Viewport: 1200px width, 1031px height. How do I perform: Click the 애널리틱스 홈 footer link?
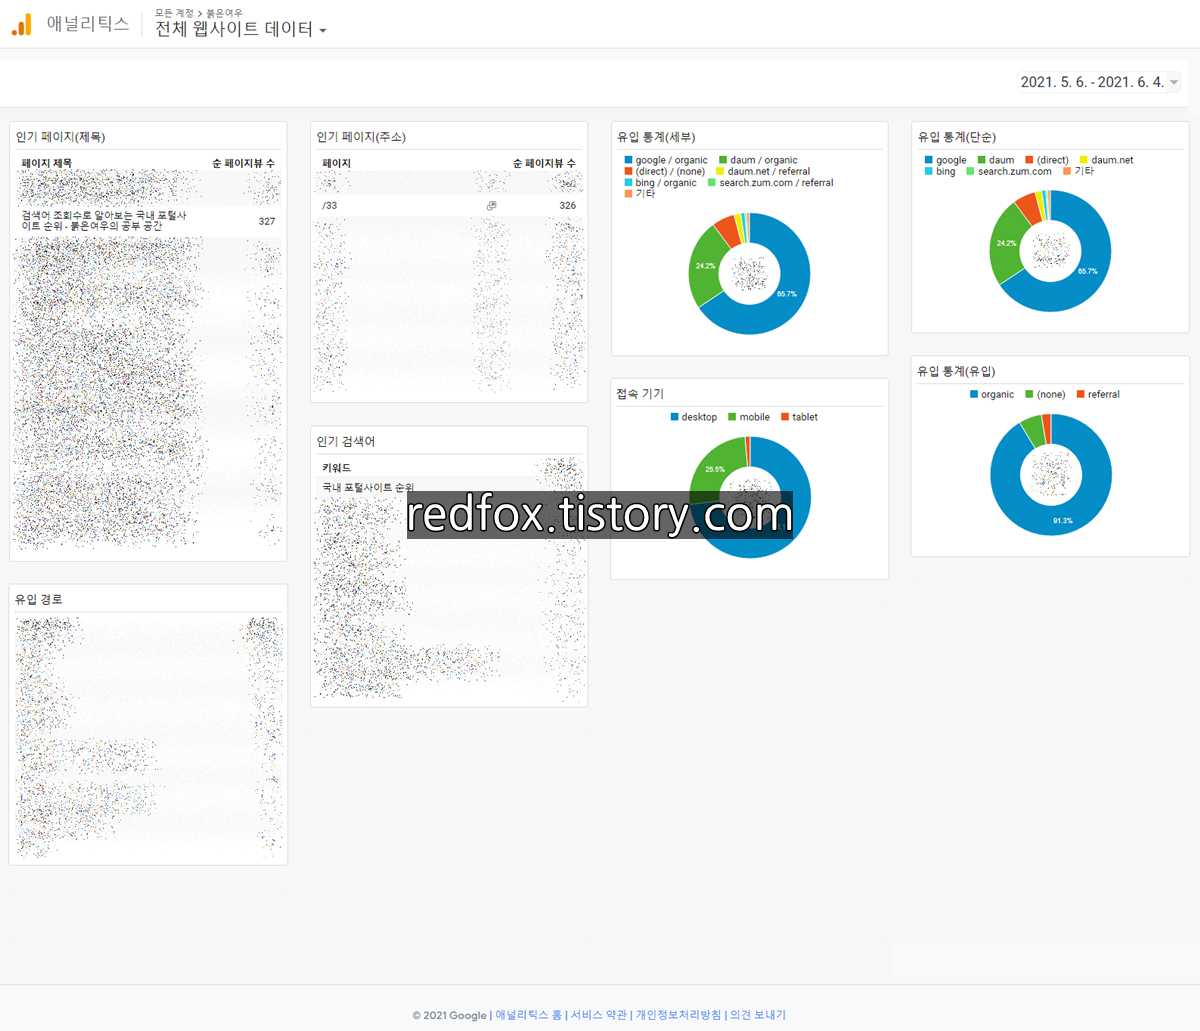point(529,1014)
